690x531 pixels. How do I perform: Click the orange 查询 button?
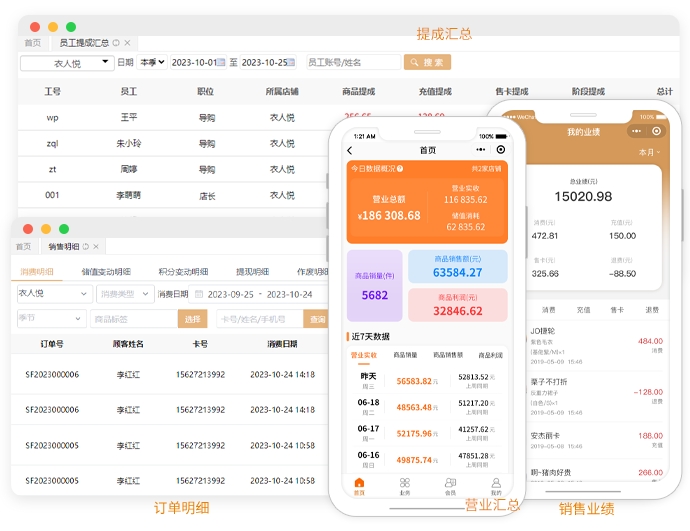316,319
